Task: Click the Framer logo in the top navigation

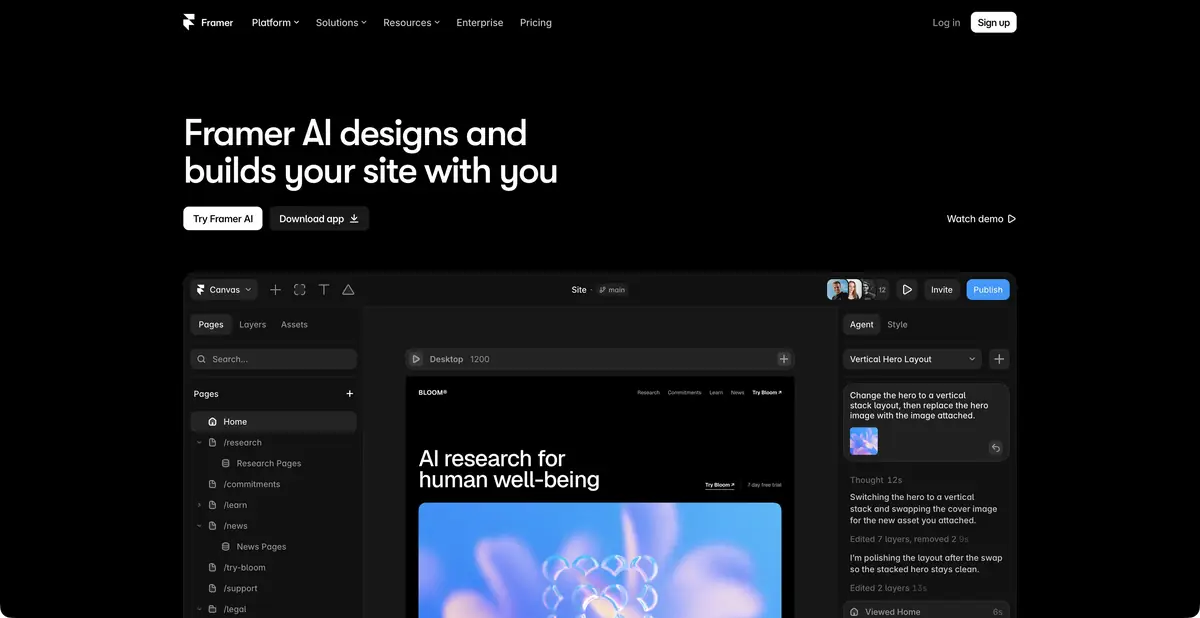Action: (208, 22)
